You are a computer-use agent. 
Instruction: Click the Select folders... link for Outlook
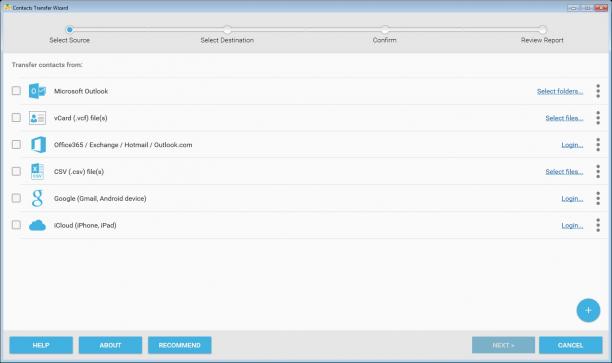(560, 91)
